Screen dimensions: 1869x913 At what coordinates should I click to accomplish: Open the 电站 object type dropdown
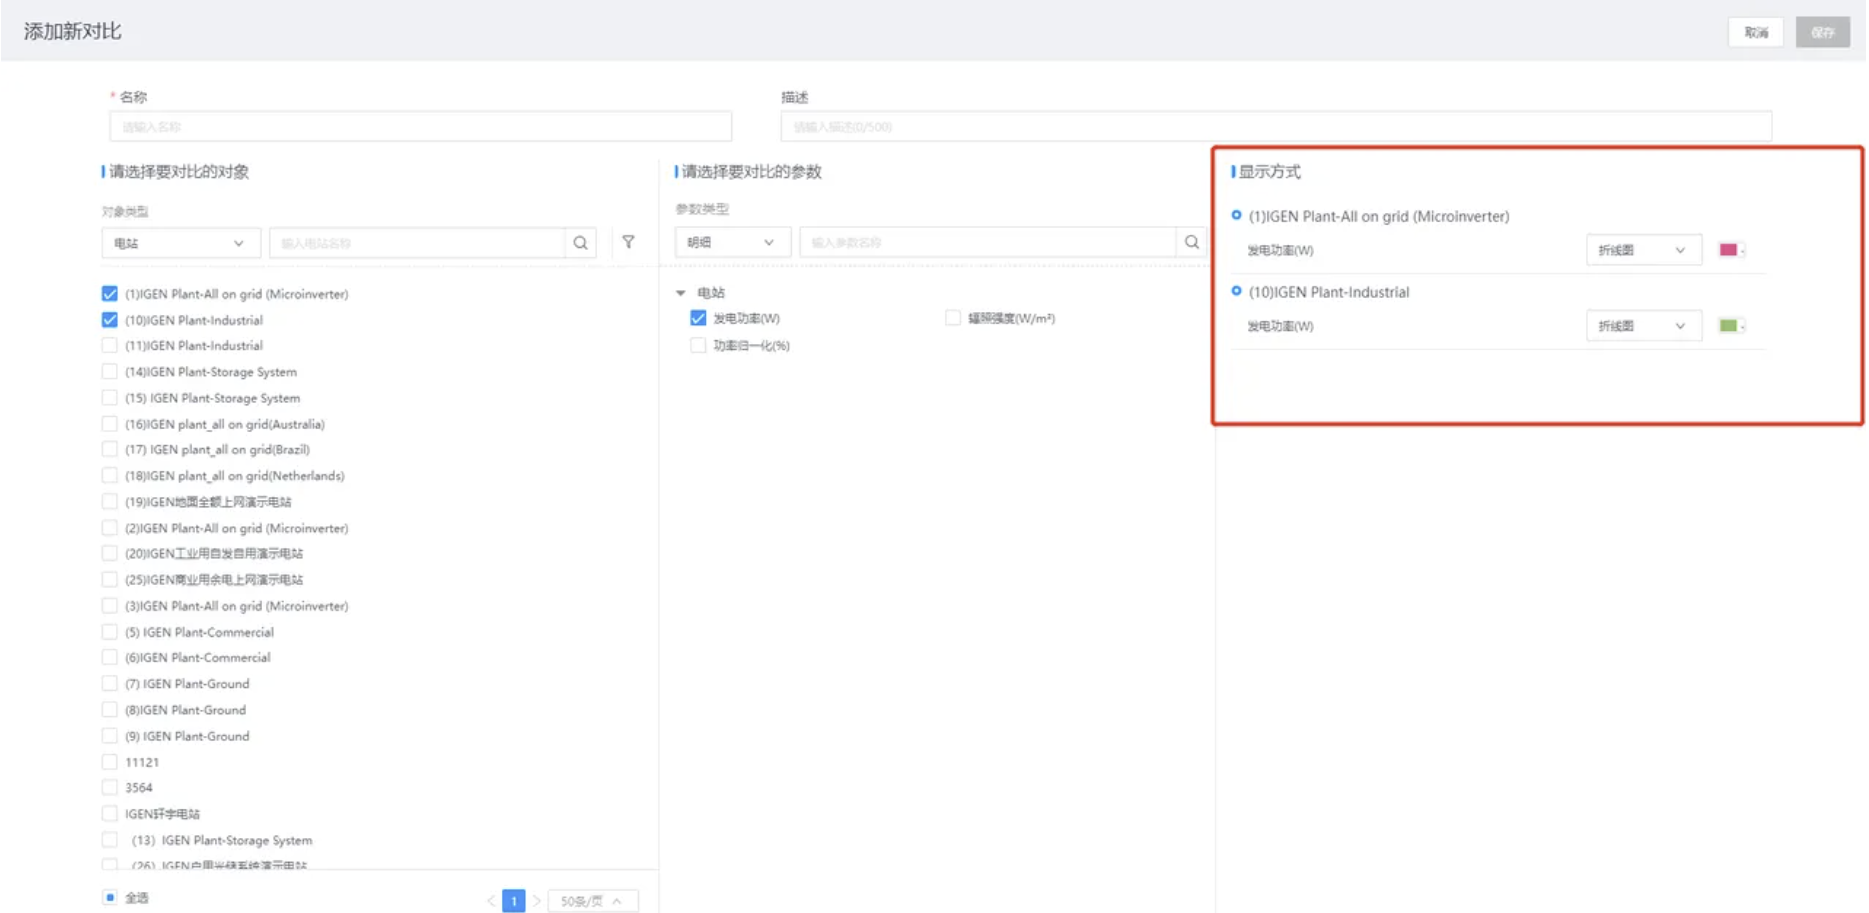pyautogui.click(x=180, y=243)
